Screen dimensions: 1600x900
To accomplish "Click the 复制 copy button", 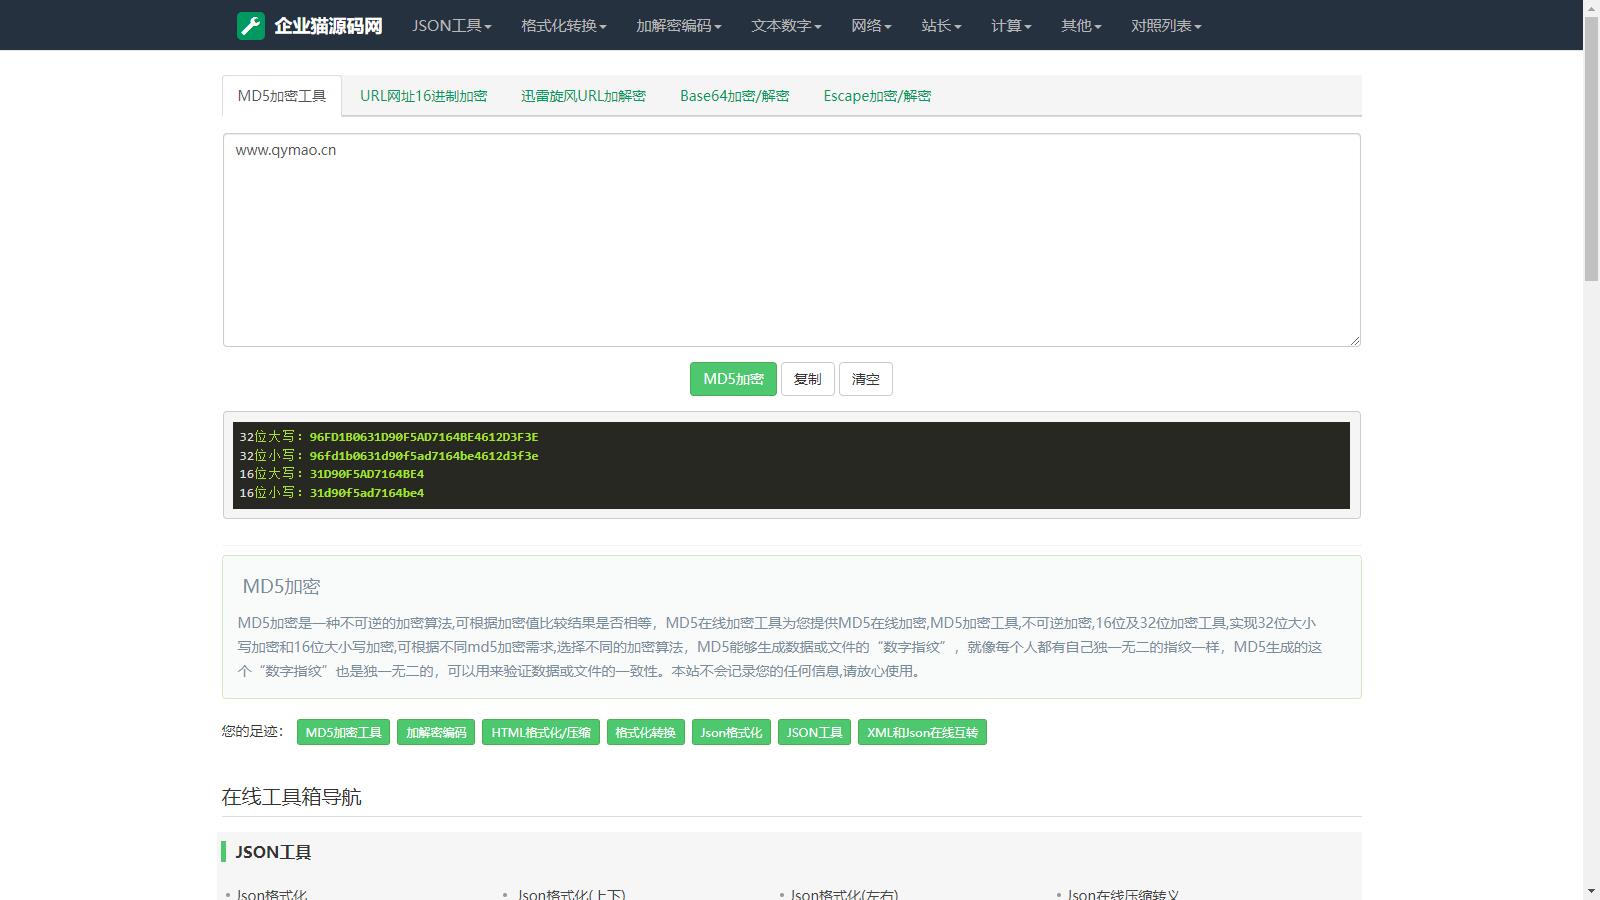I will point(807,379).
